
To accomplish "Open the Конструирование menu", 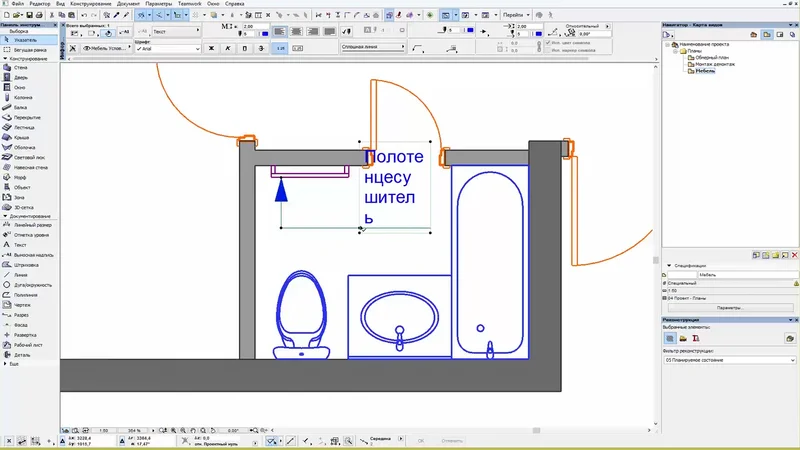I will pyautogui.click(x=91, y=4).
